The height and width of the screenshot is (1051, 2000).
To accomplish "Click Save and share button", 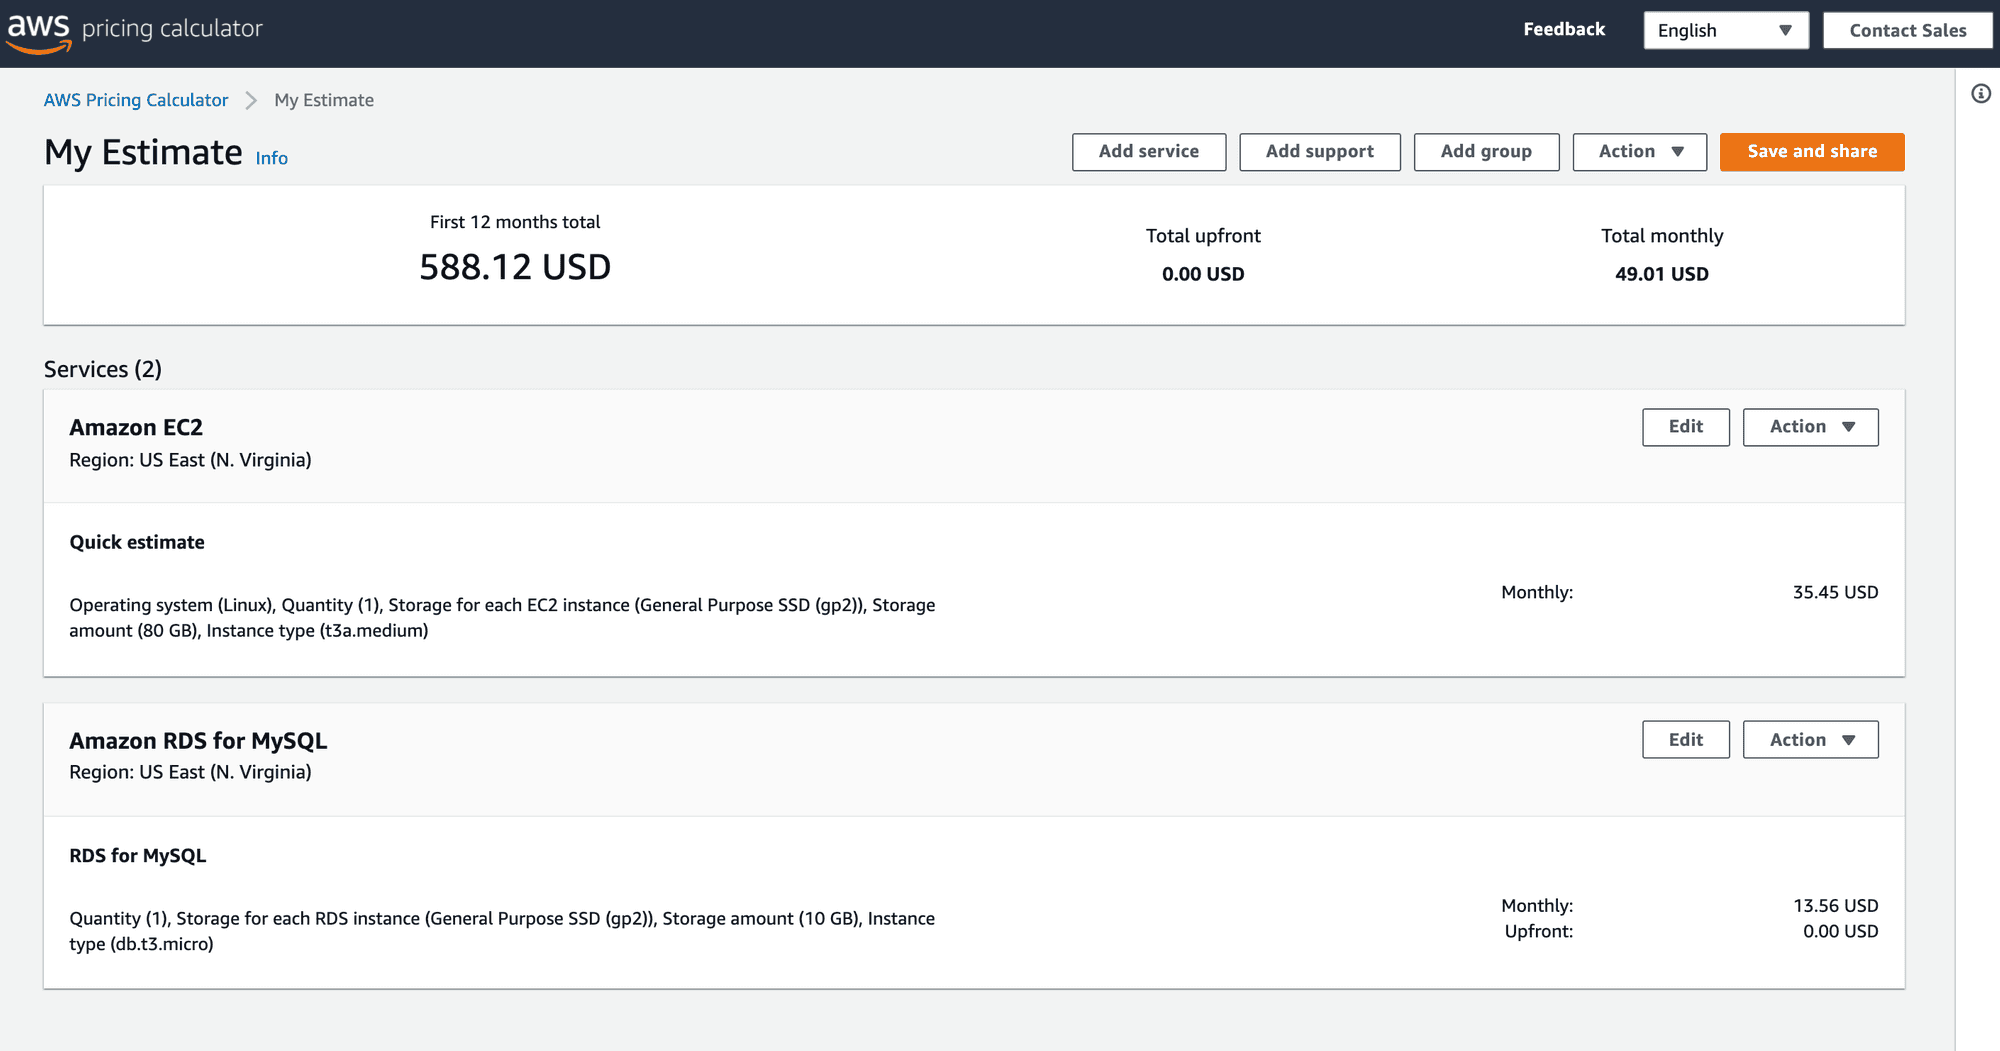I will coord(1812,152).
